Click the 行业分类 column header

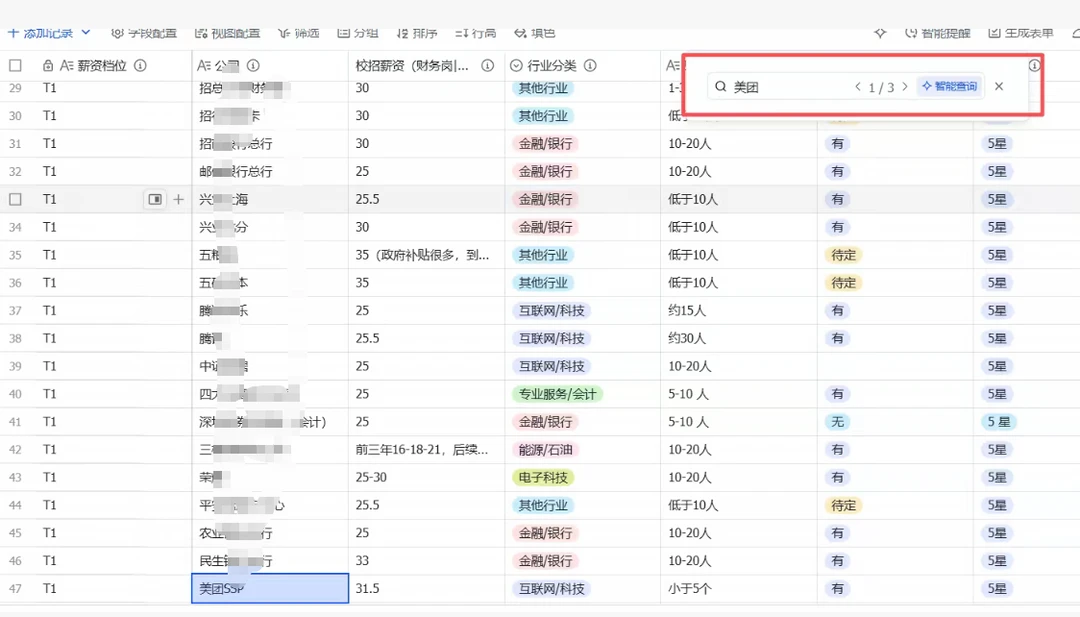point(582,65)
